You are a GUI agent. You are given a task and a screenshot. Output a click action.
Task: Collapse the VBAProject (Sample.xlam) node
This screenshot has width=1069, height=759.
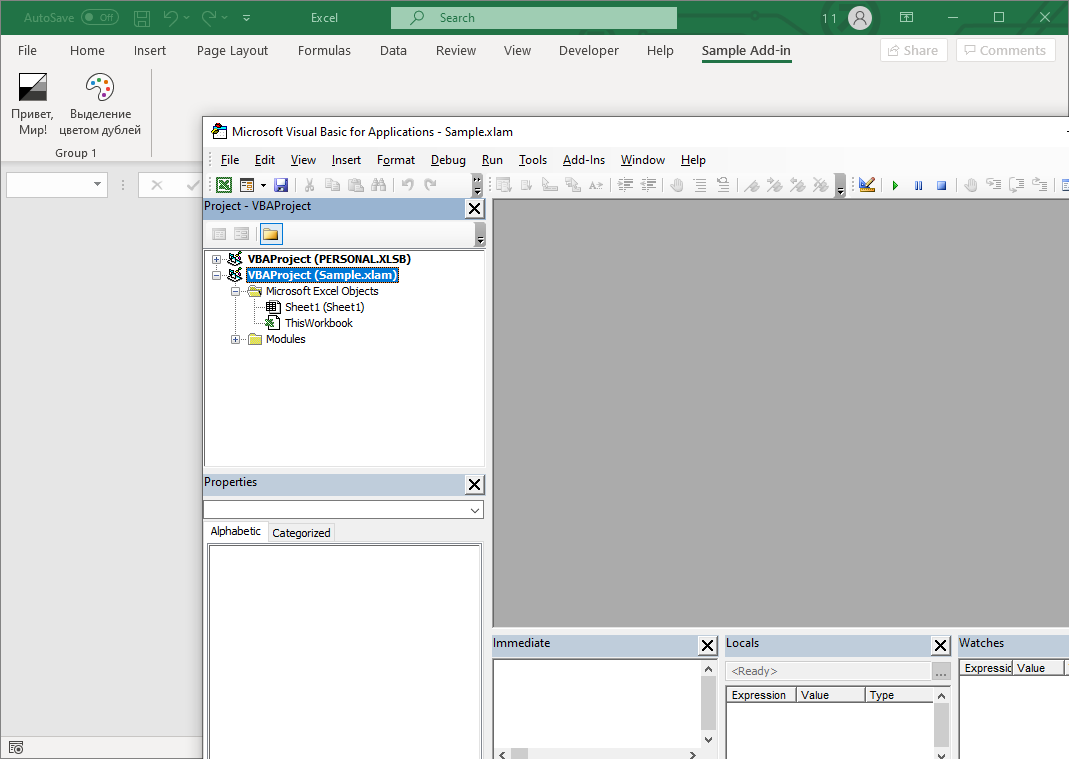pyautogui.click(x=216, y=276)
